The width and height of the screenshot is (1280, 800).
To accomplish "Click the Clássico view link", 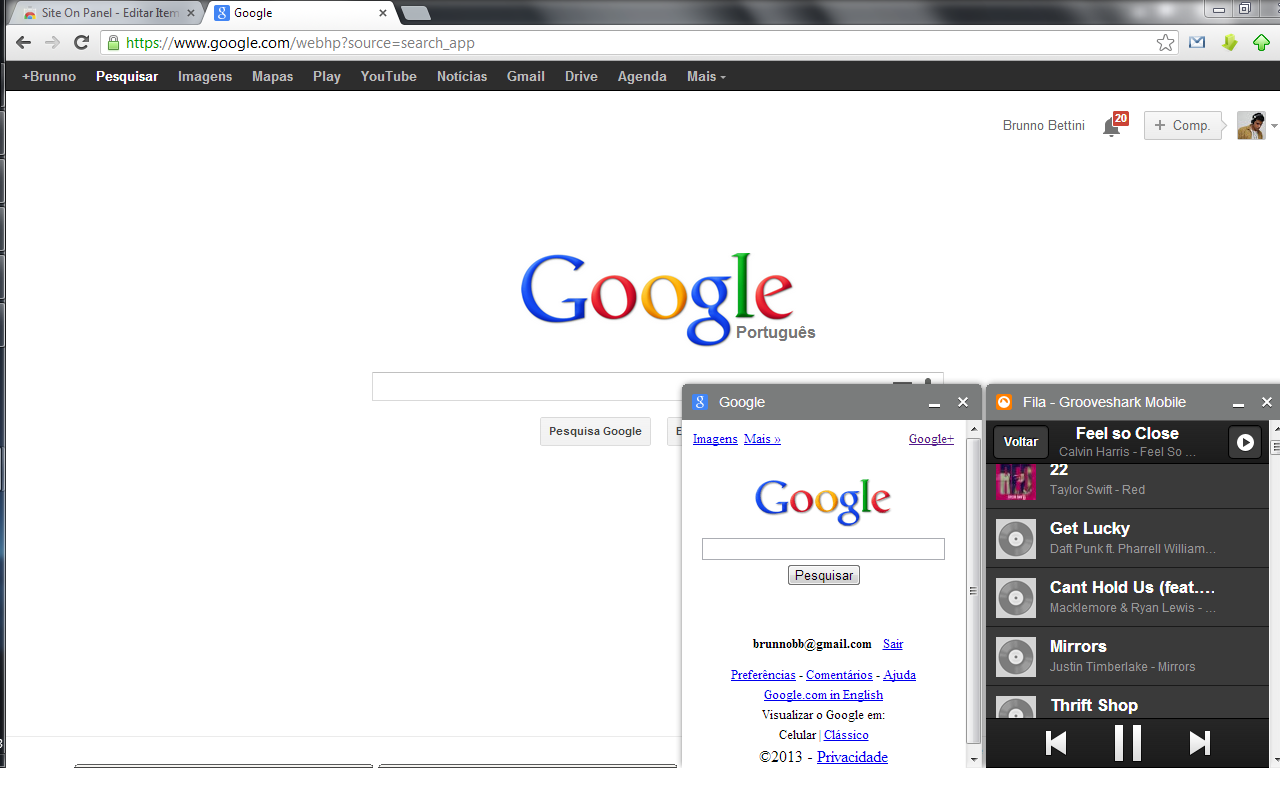I will coord(846,735).
